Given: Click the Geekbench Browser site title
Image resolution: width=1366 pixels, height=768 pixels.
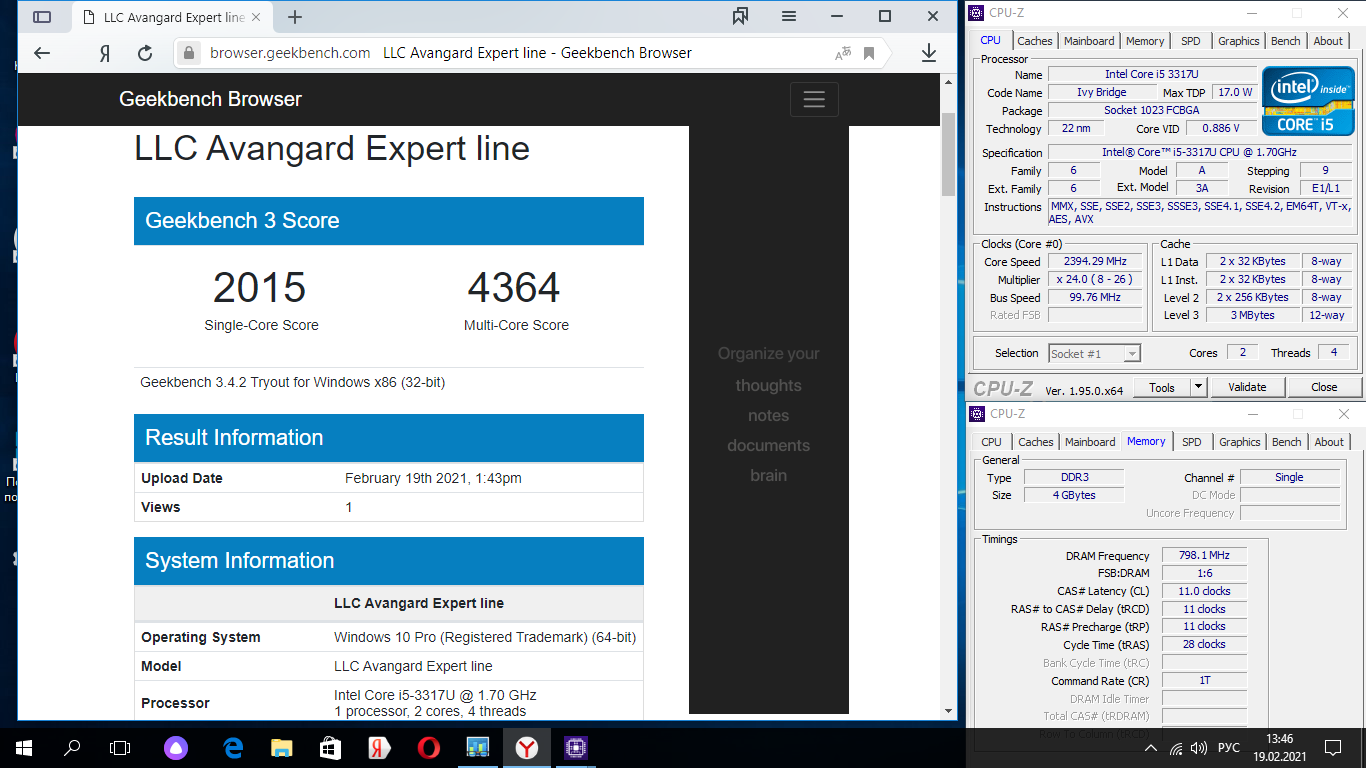Looking at the screenshot, I should click(x=210, y=99).
